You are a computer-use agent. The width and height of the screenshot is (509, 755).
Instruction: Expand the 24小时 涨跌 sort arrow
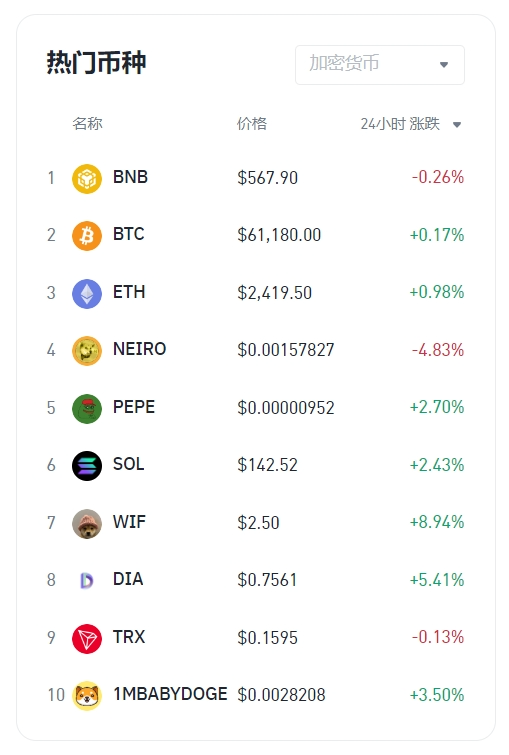tap(457, 125)
